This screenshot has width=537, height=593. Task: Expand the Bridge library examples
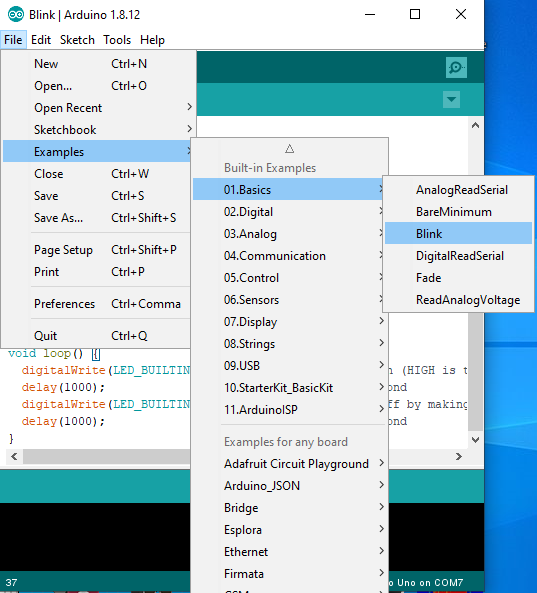289,507
